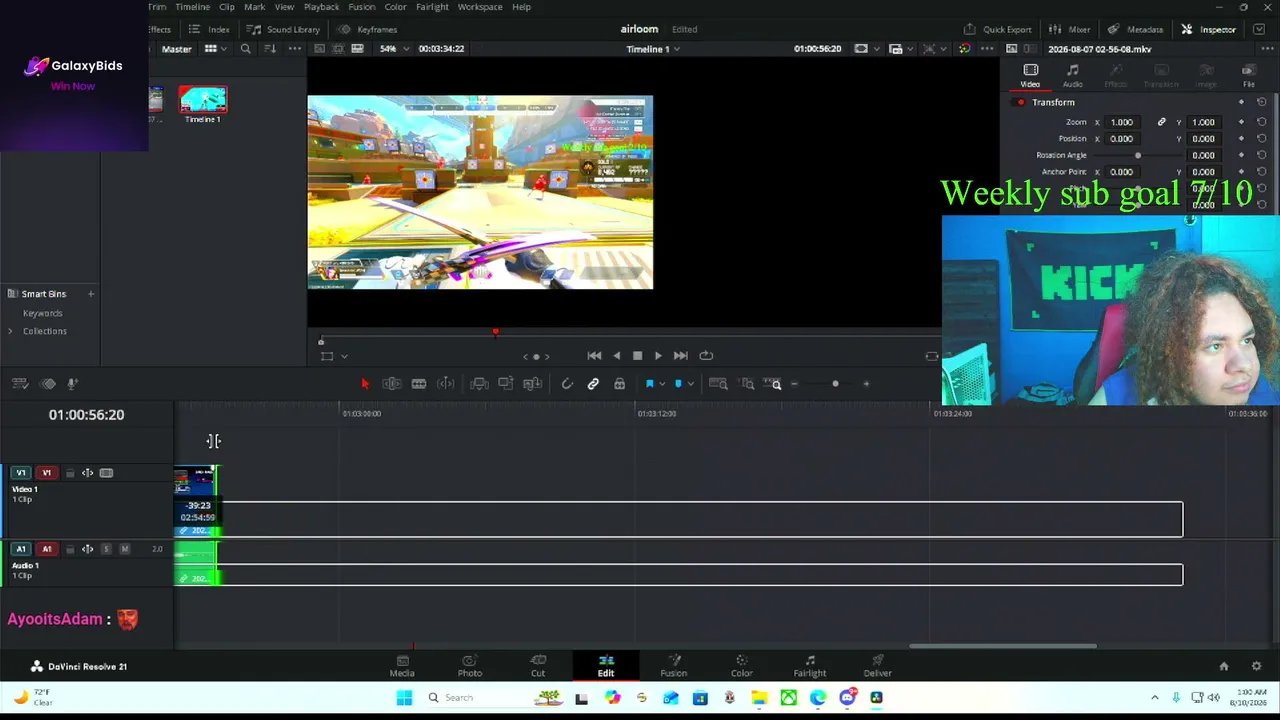The height and width of the screenshot is (720, 1280).
Task: Open media pool view mode dropdown
Action: click(216, 49)
